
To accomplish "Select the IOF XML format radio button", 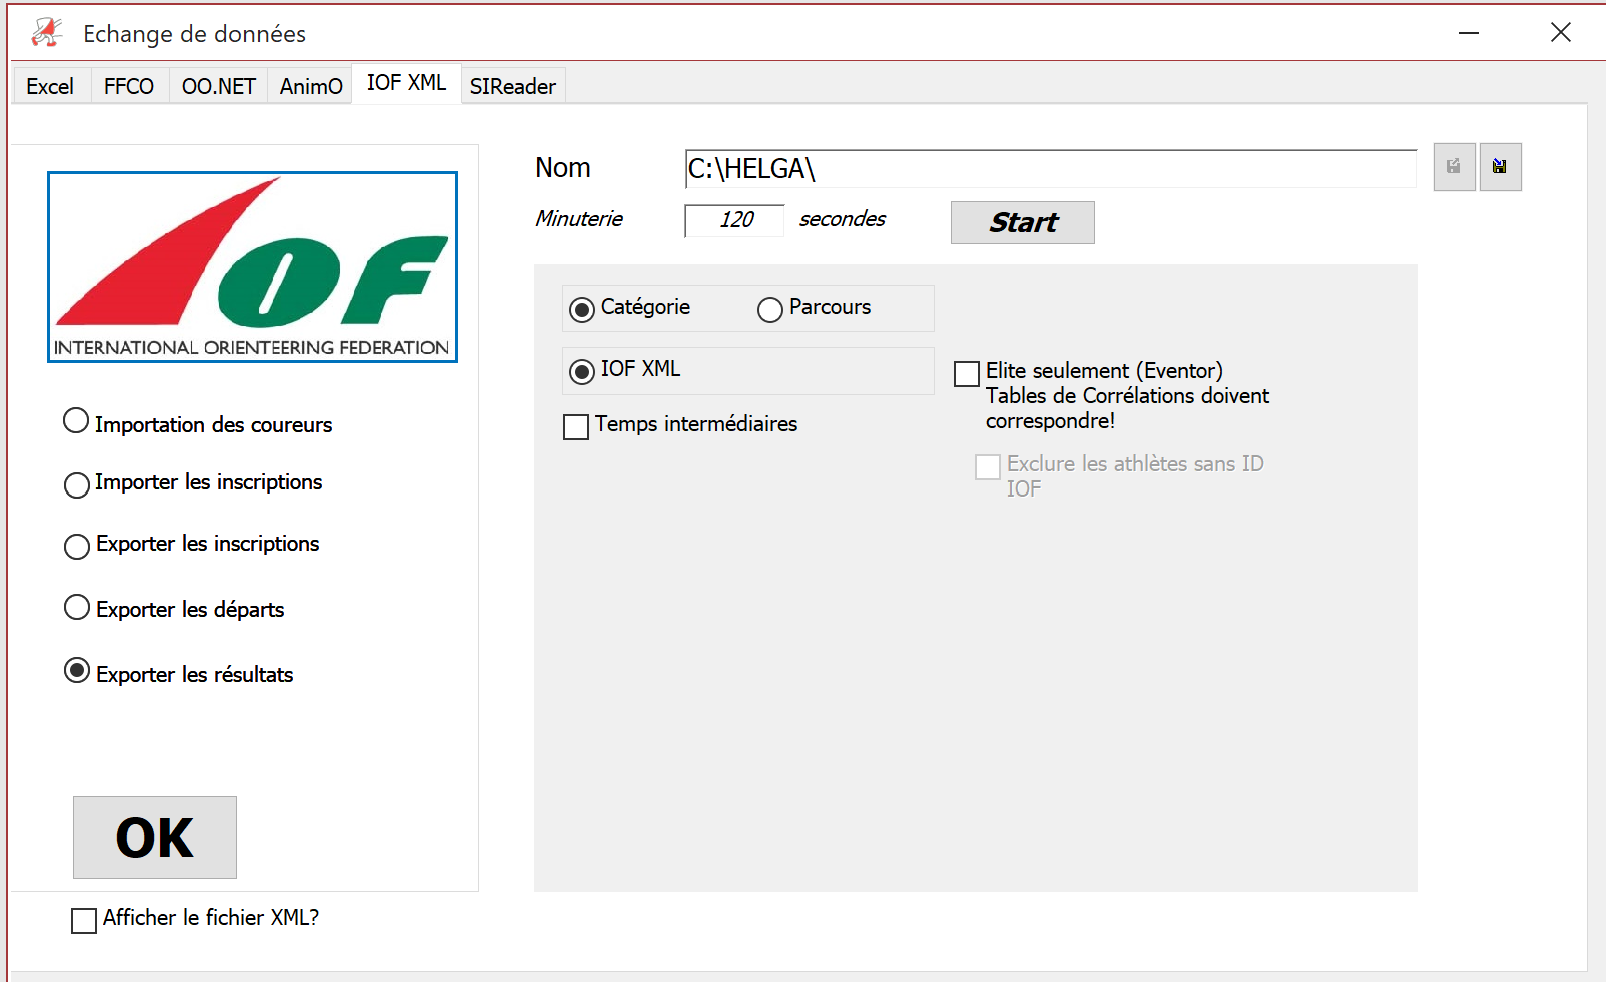I will (x=582, y=372).
